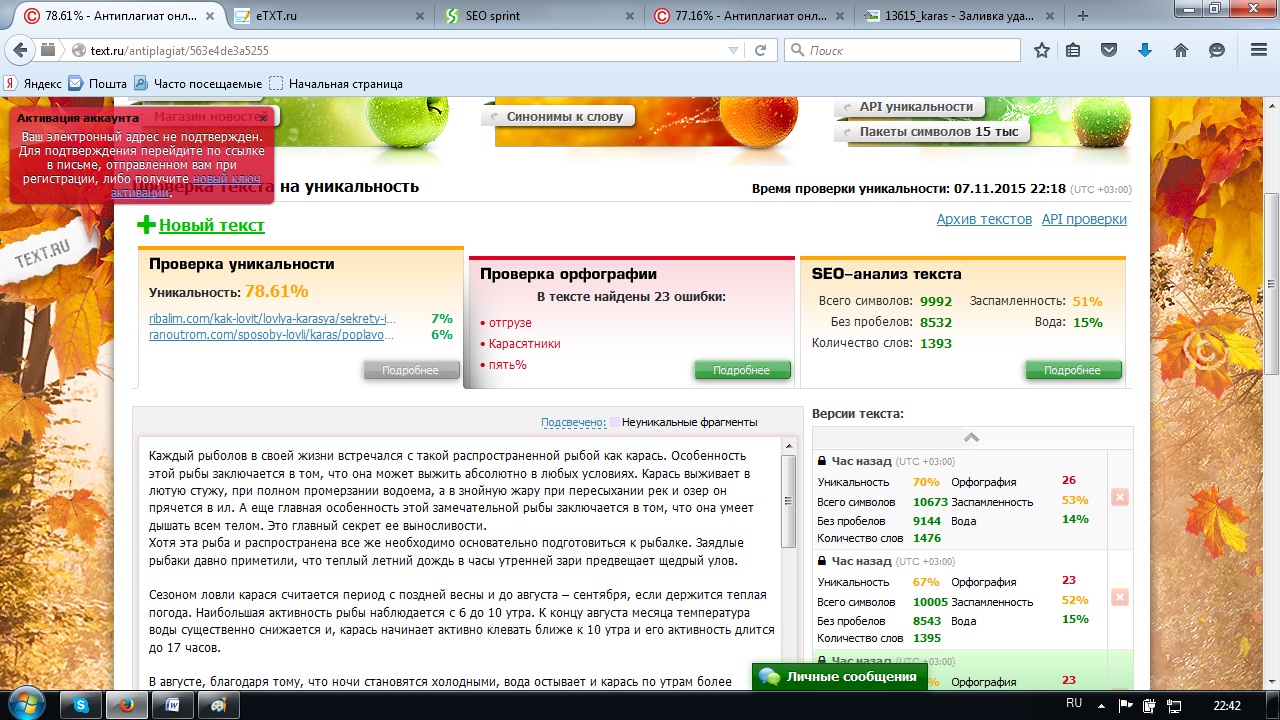The width and height of the screenshot is (1280, 720).
Task: Open Skype from the taskbar
Action: click(x=81, y=705)
